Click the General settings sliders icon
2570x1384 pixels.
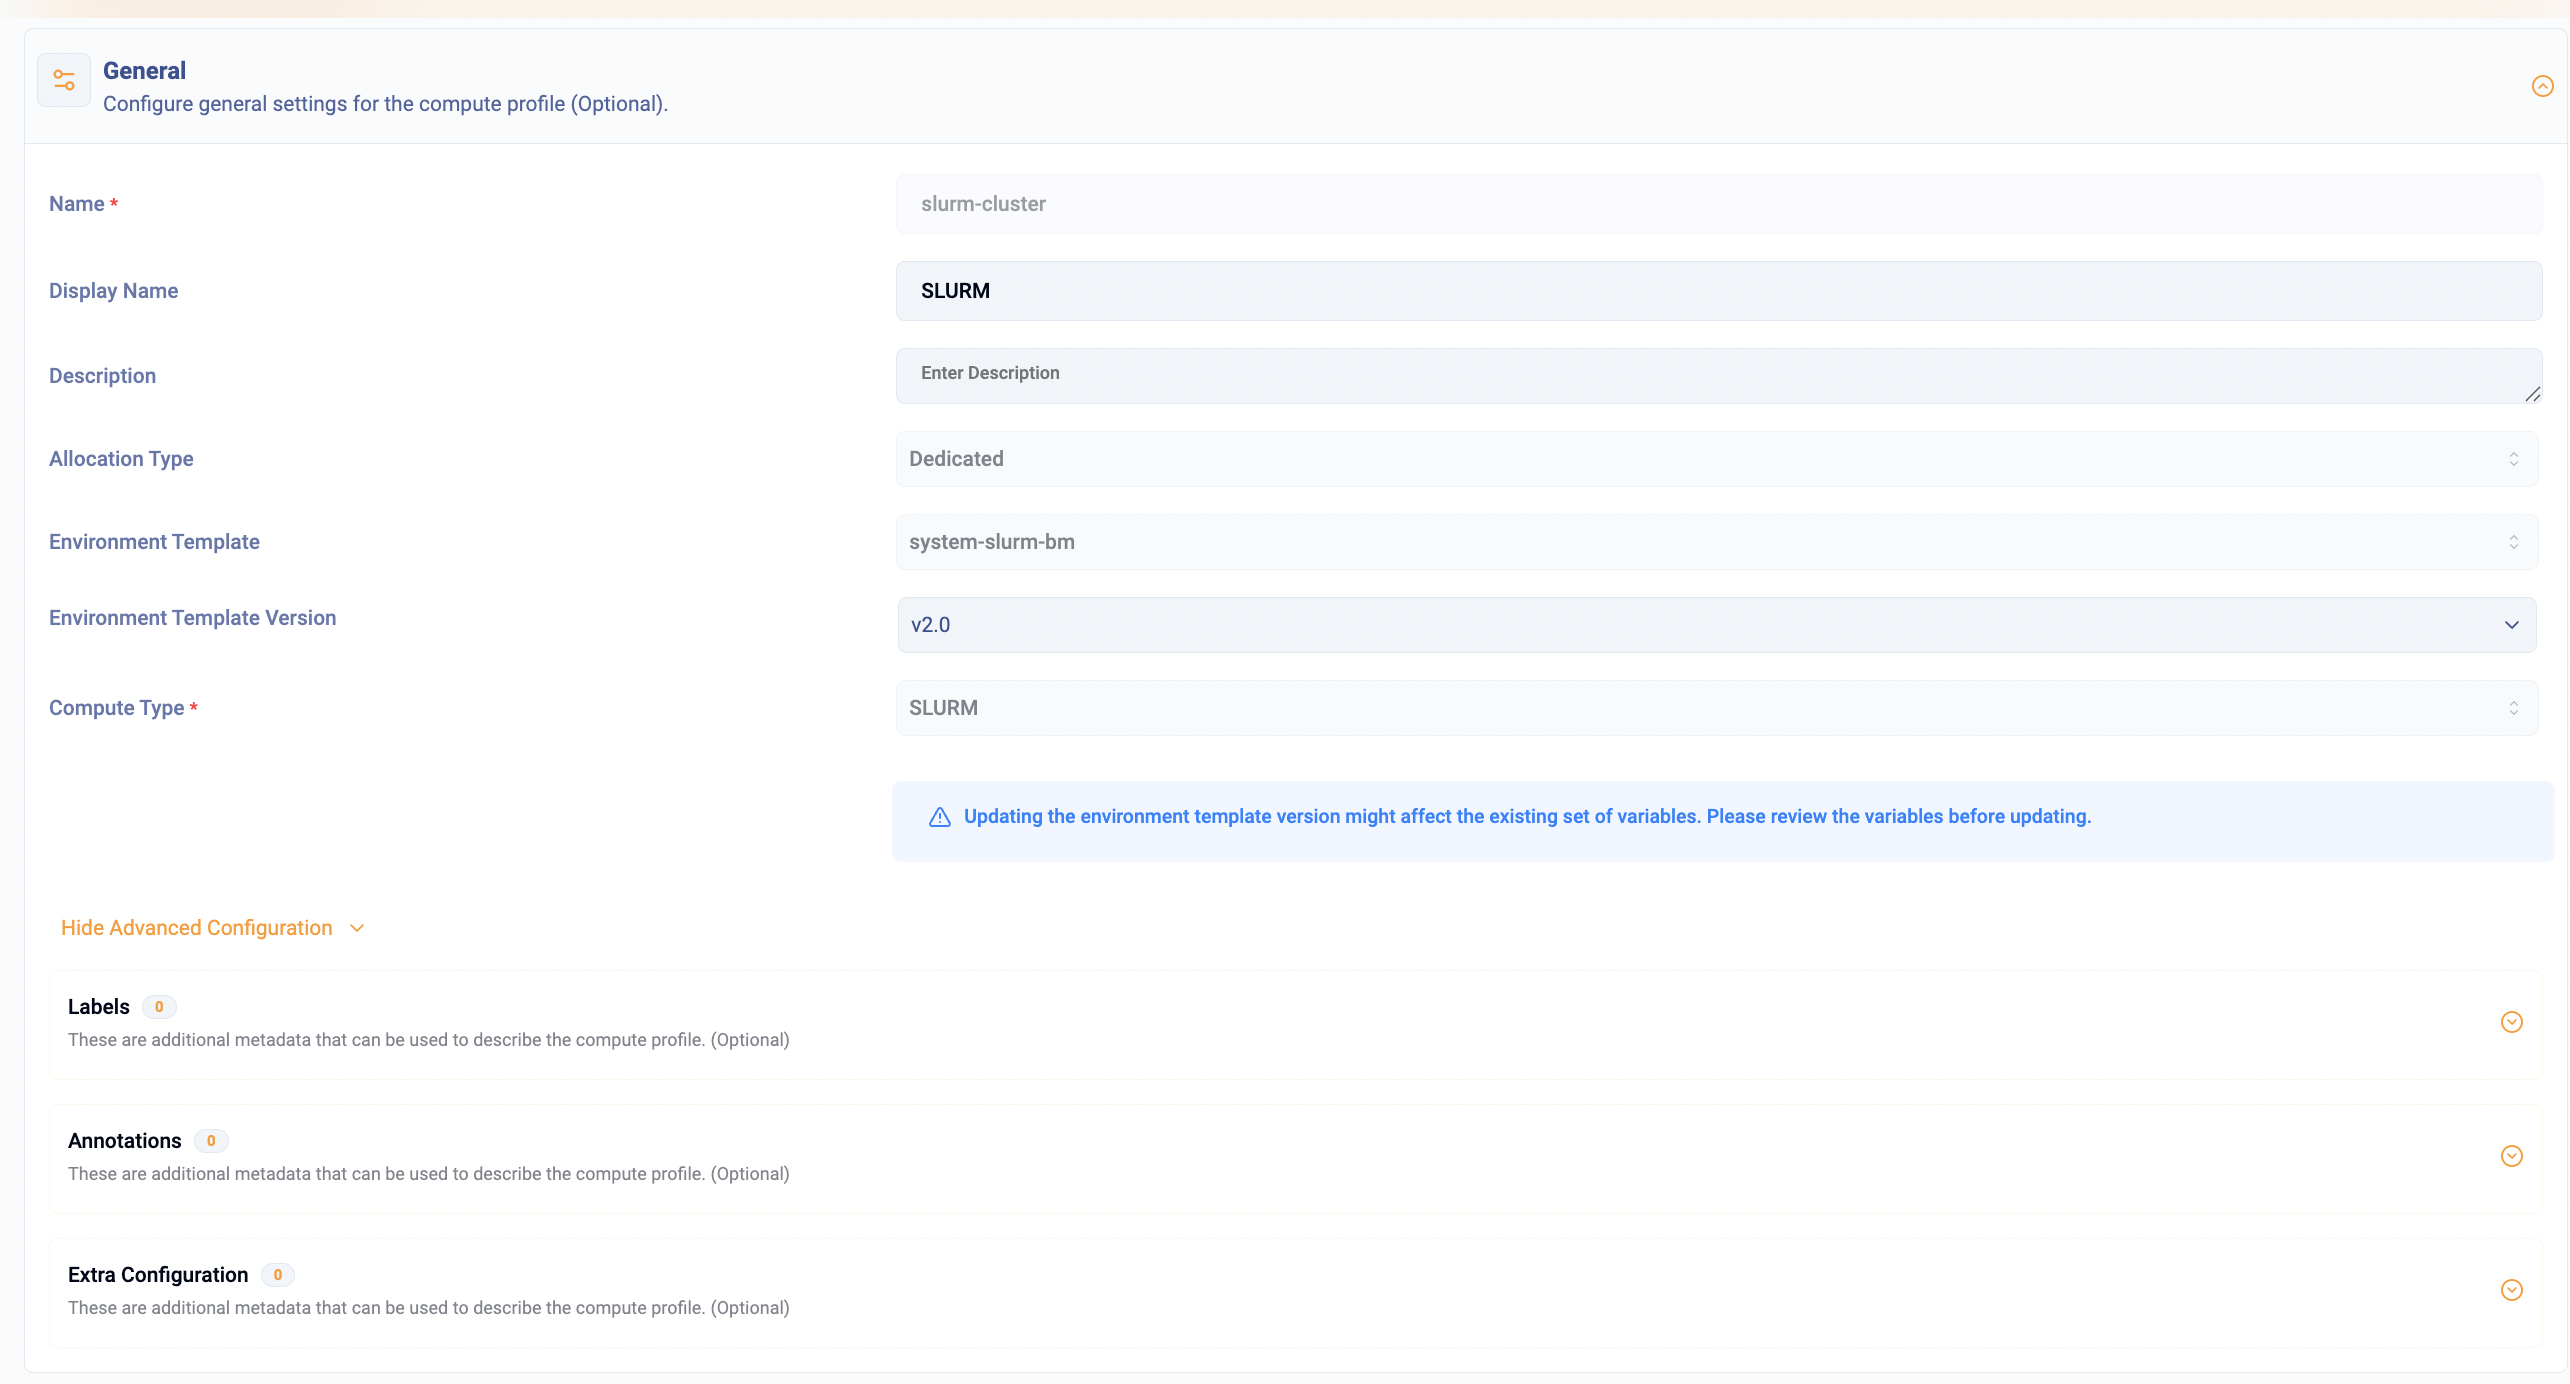[x=64, y=80]
